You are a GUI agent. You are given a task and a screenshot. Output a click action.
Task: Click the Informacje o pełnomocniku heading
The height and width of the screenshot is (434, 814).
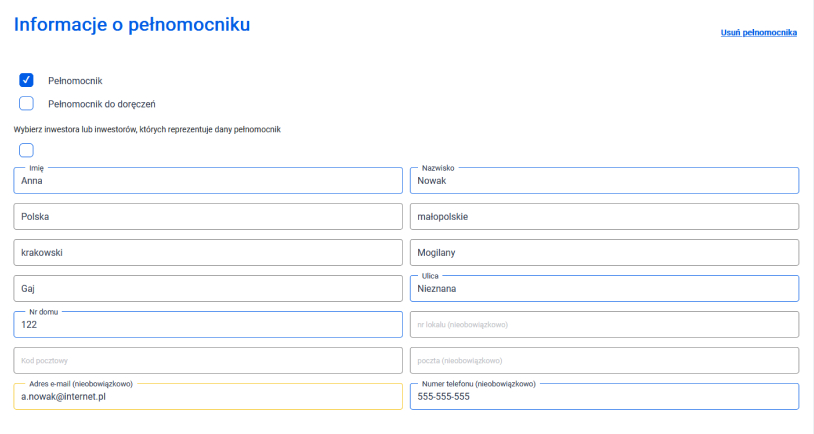coord(132,25)
